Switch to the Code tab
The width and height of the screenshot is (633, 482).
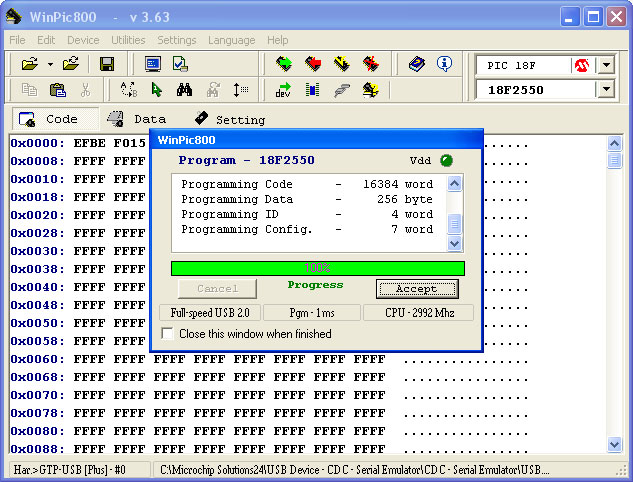(x=55, y=119)
